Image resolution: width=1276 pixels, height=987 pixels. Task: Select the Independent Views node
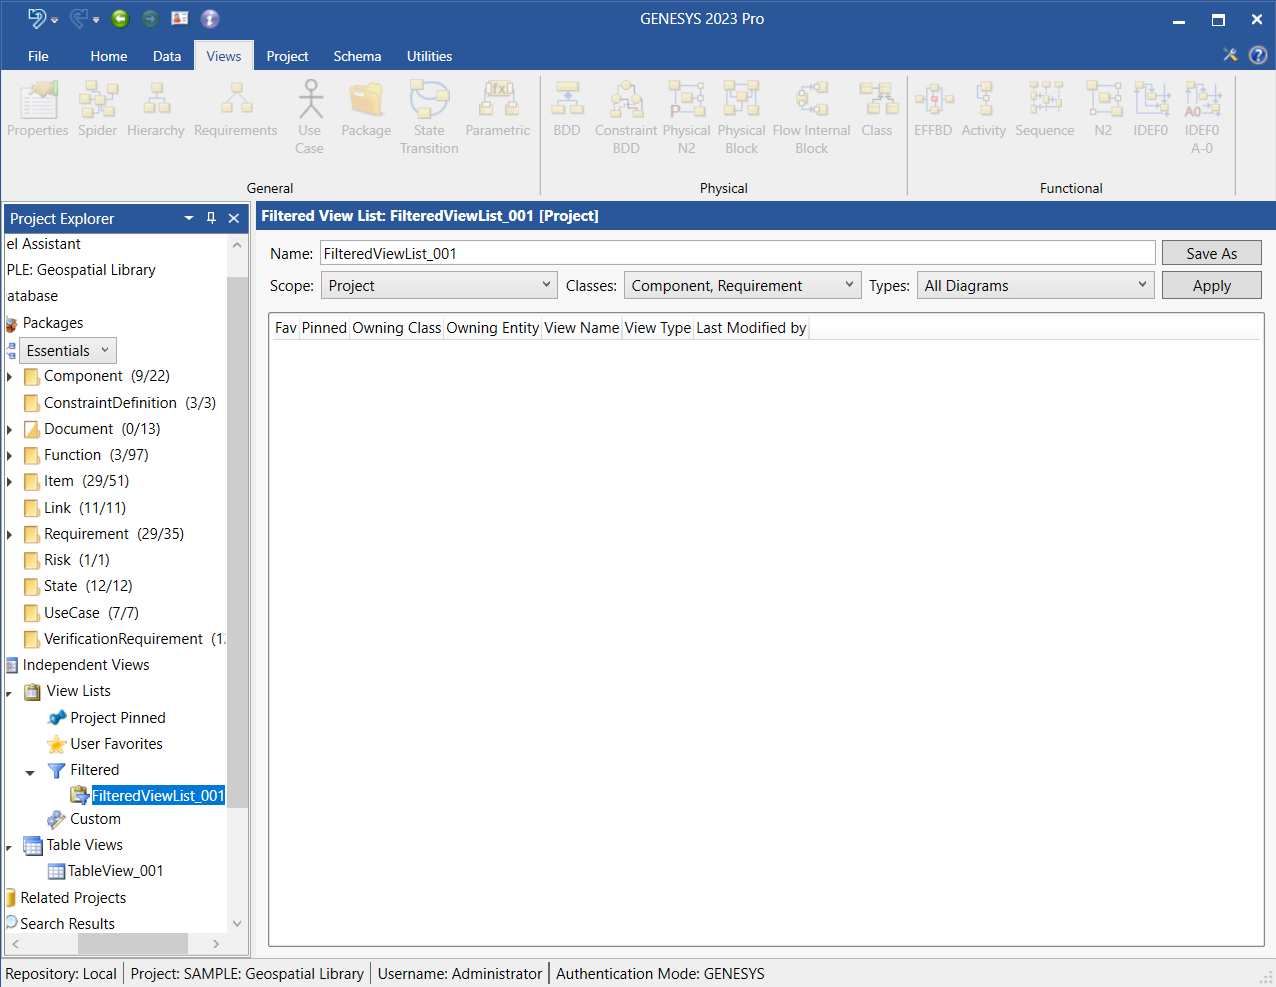86,665
